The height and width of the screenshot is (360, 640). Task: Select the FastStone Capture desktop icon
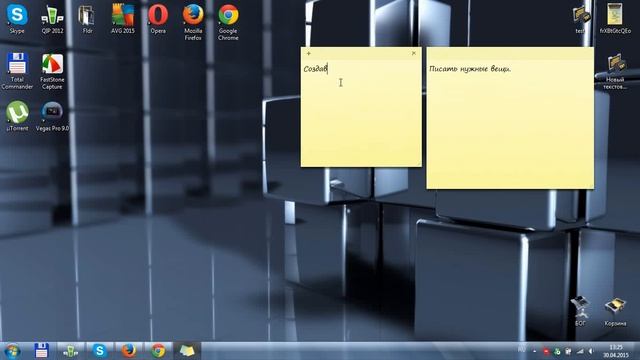tap(52, 71)
